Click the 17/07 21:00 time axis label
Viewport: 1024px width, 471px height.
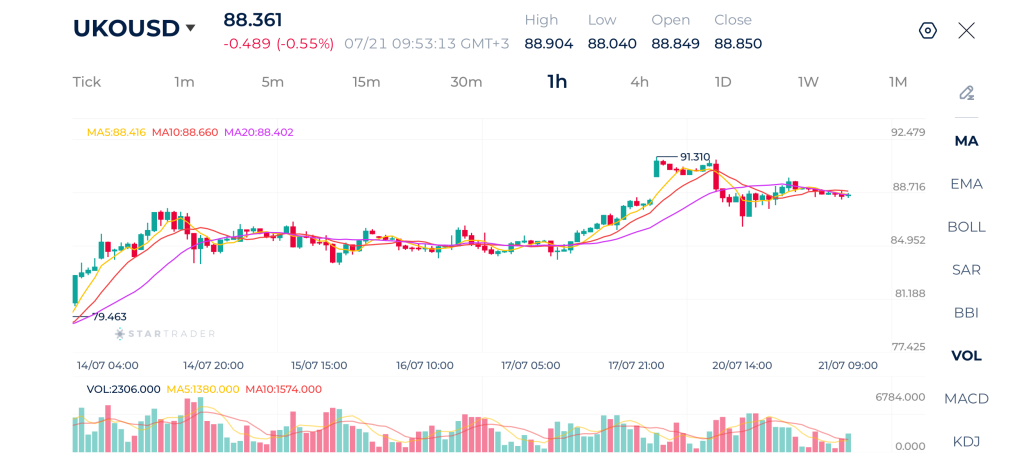pyautogui.click(x=636, y=365)
